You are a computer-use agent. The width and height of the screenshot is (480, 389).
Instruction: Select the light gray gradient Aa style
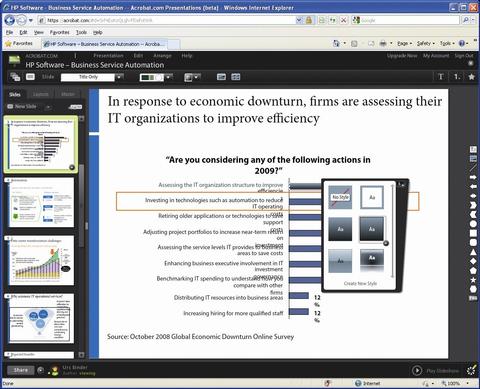click(340, 261)
